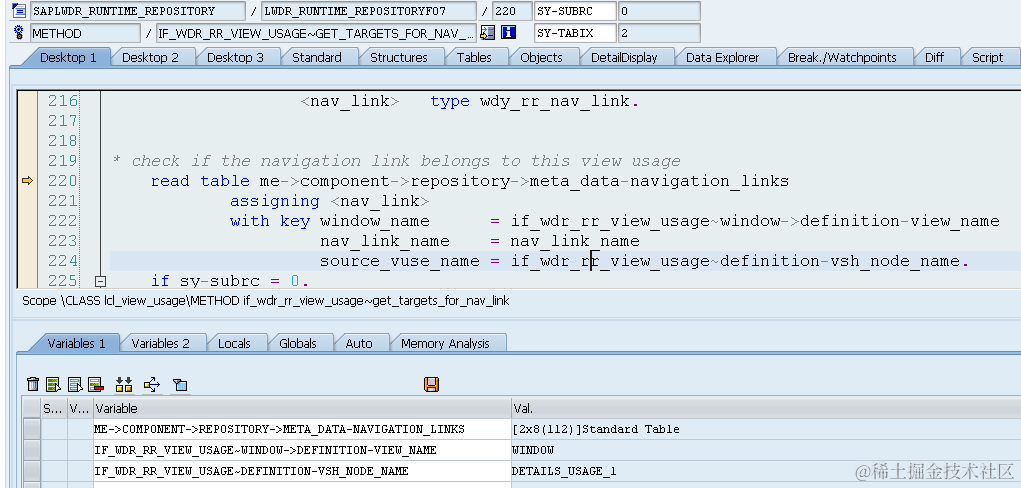The image size is (1021, 488).
Task: Open the Data Explorer tab
Action: click(722, 57)
